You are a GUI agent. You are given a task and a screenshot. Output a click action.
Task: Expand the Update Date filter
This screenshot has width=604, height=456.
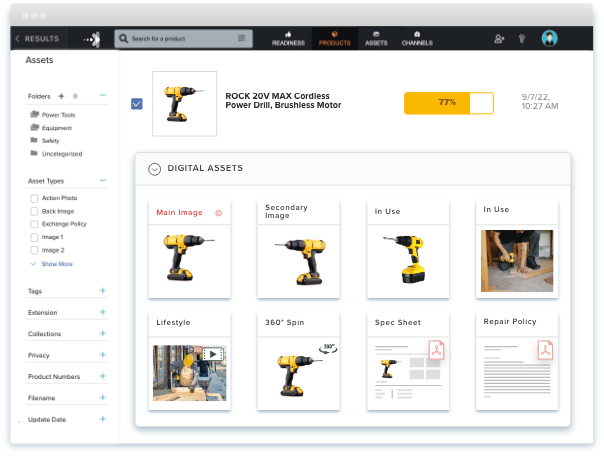(x=102, y=419)
